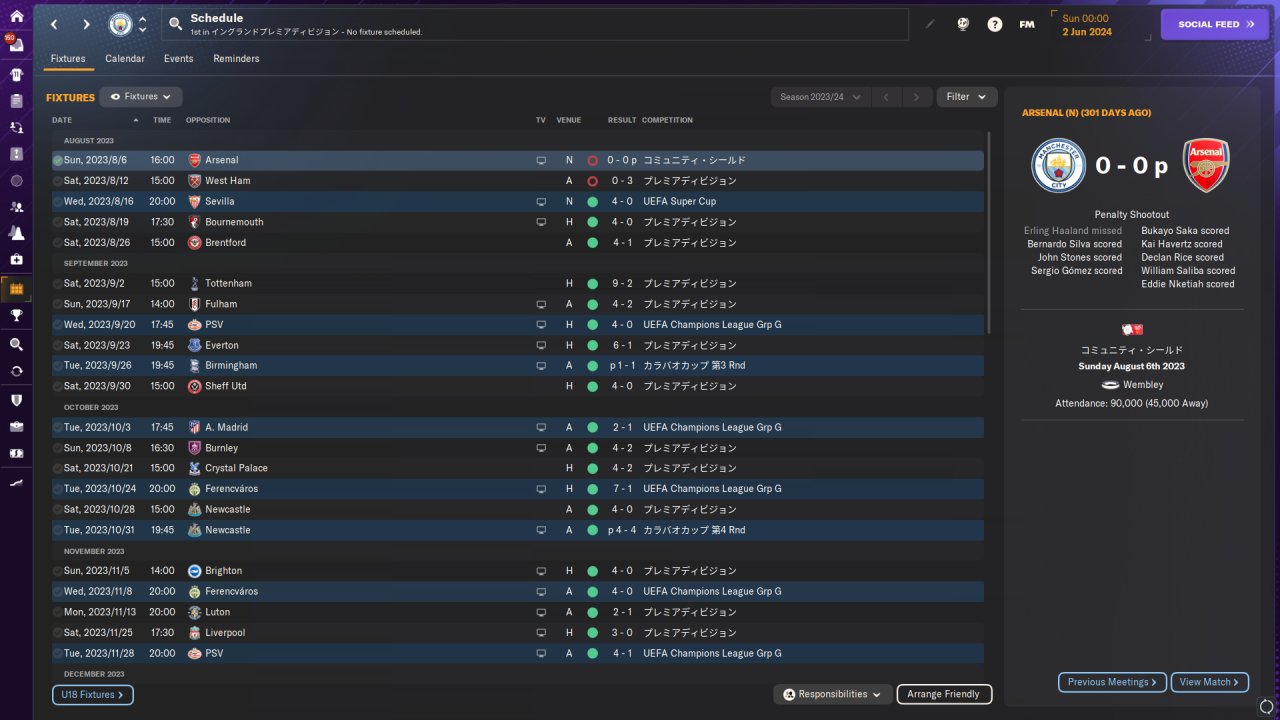1280x720 pixels.
Task: Click the Sun 2 Jun 2024 date box
Action: pyautogui.click(x=1100, y=24)
